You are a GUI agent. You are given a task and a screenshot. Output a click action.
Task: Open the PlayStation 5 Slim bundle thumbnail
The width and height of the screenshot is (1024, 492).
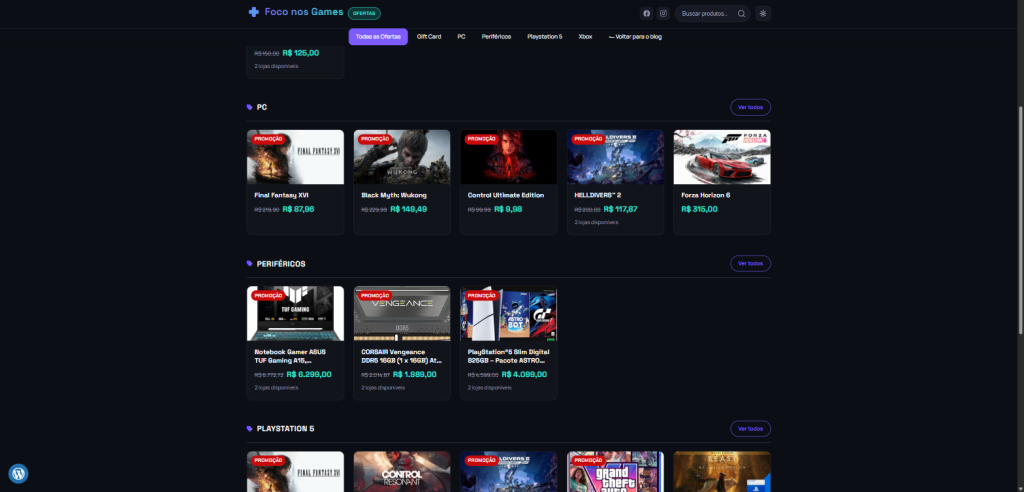pyautogui.click(x=509, y=314)
